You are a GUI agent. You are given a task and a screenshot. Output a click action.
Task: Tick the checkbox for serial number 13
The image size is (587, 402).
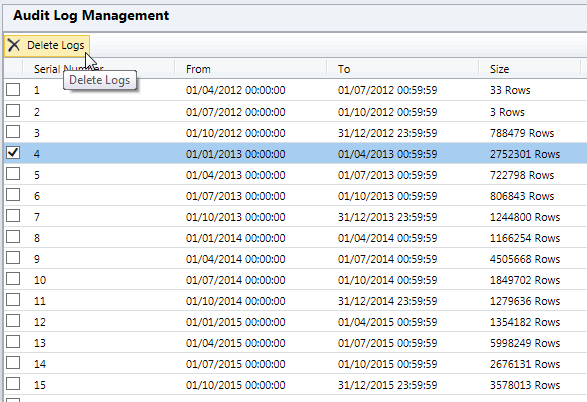pos(13,341)
